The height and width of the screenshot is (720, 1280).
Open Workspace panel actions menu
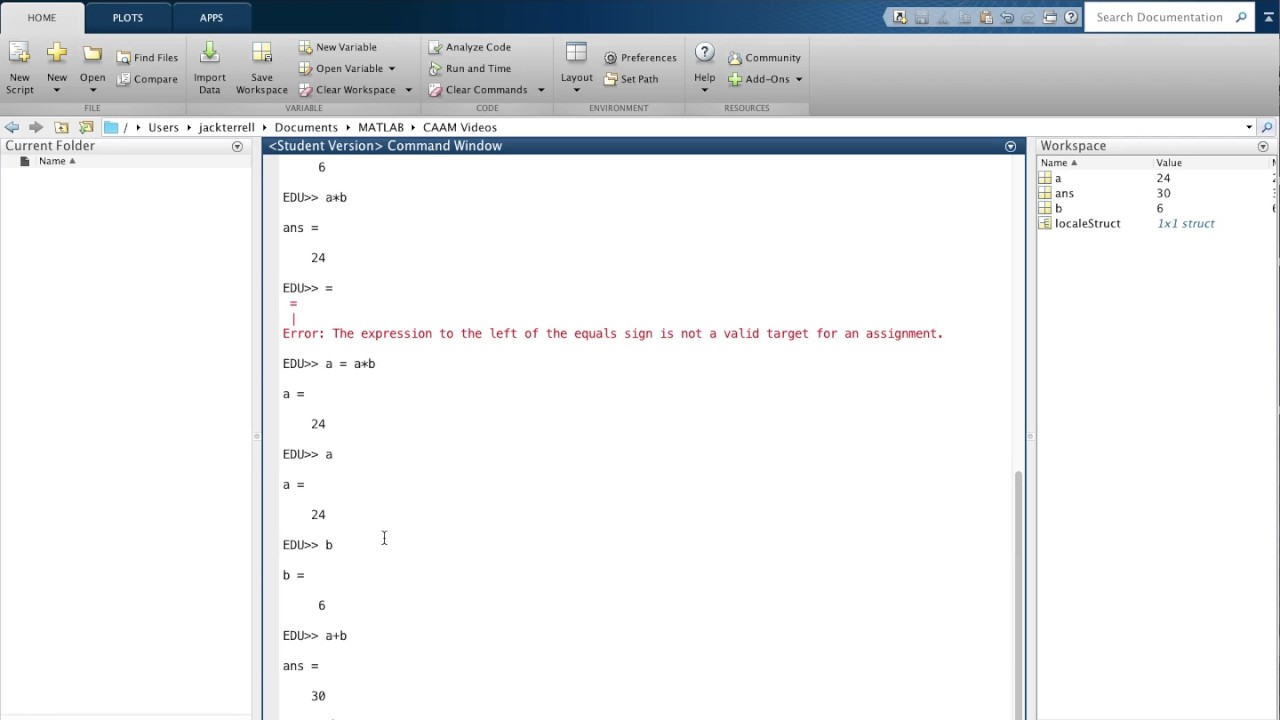click(1263, 146)
